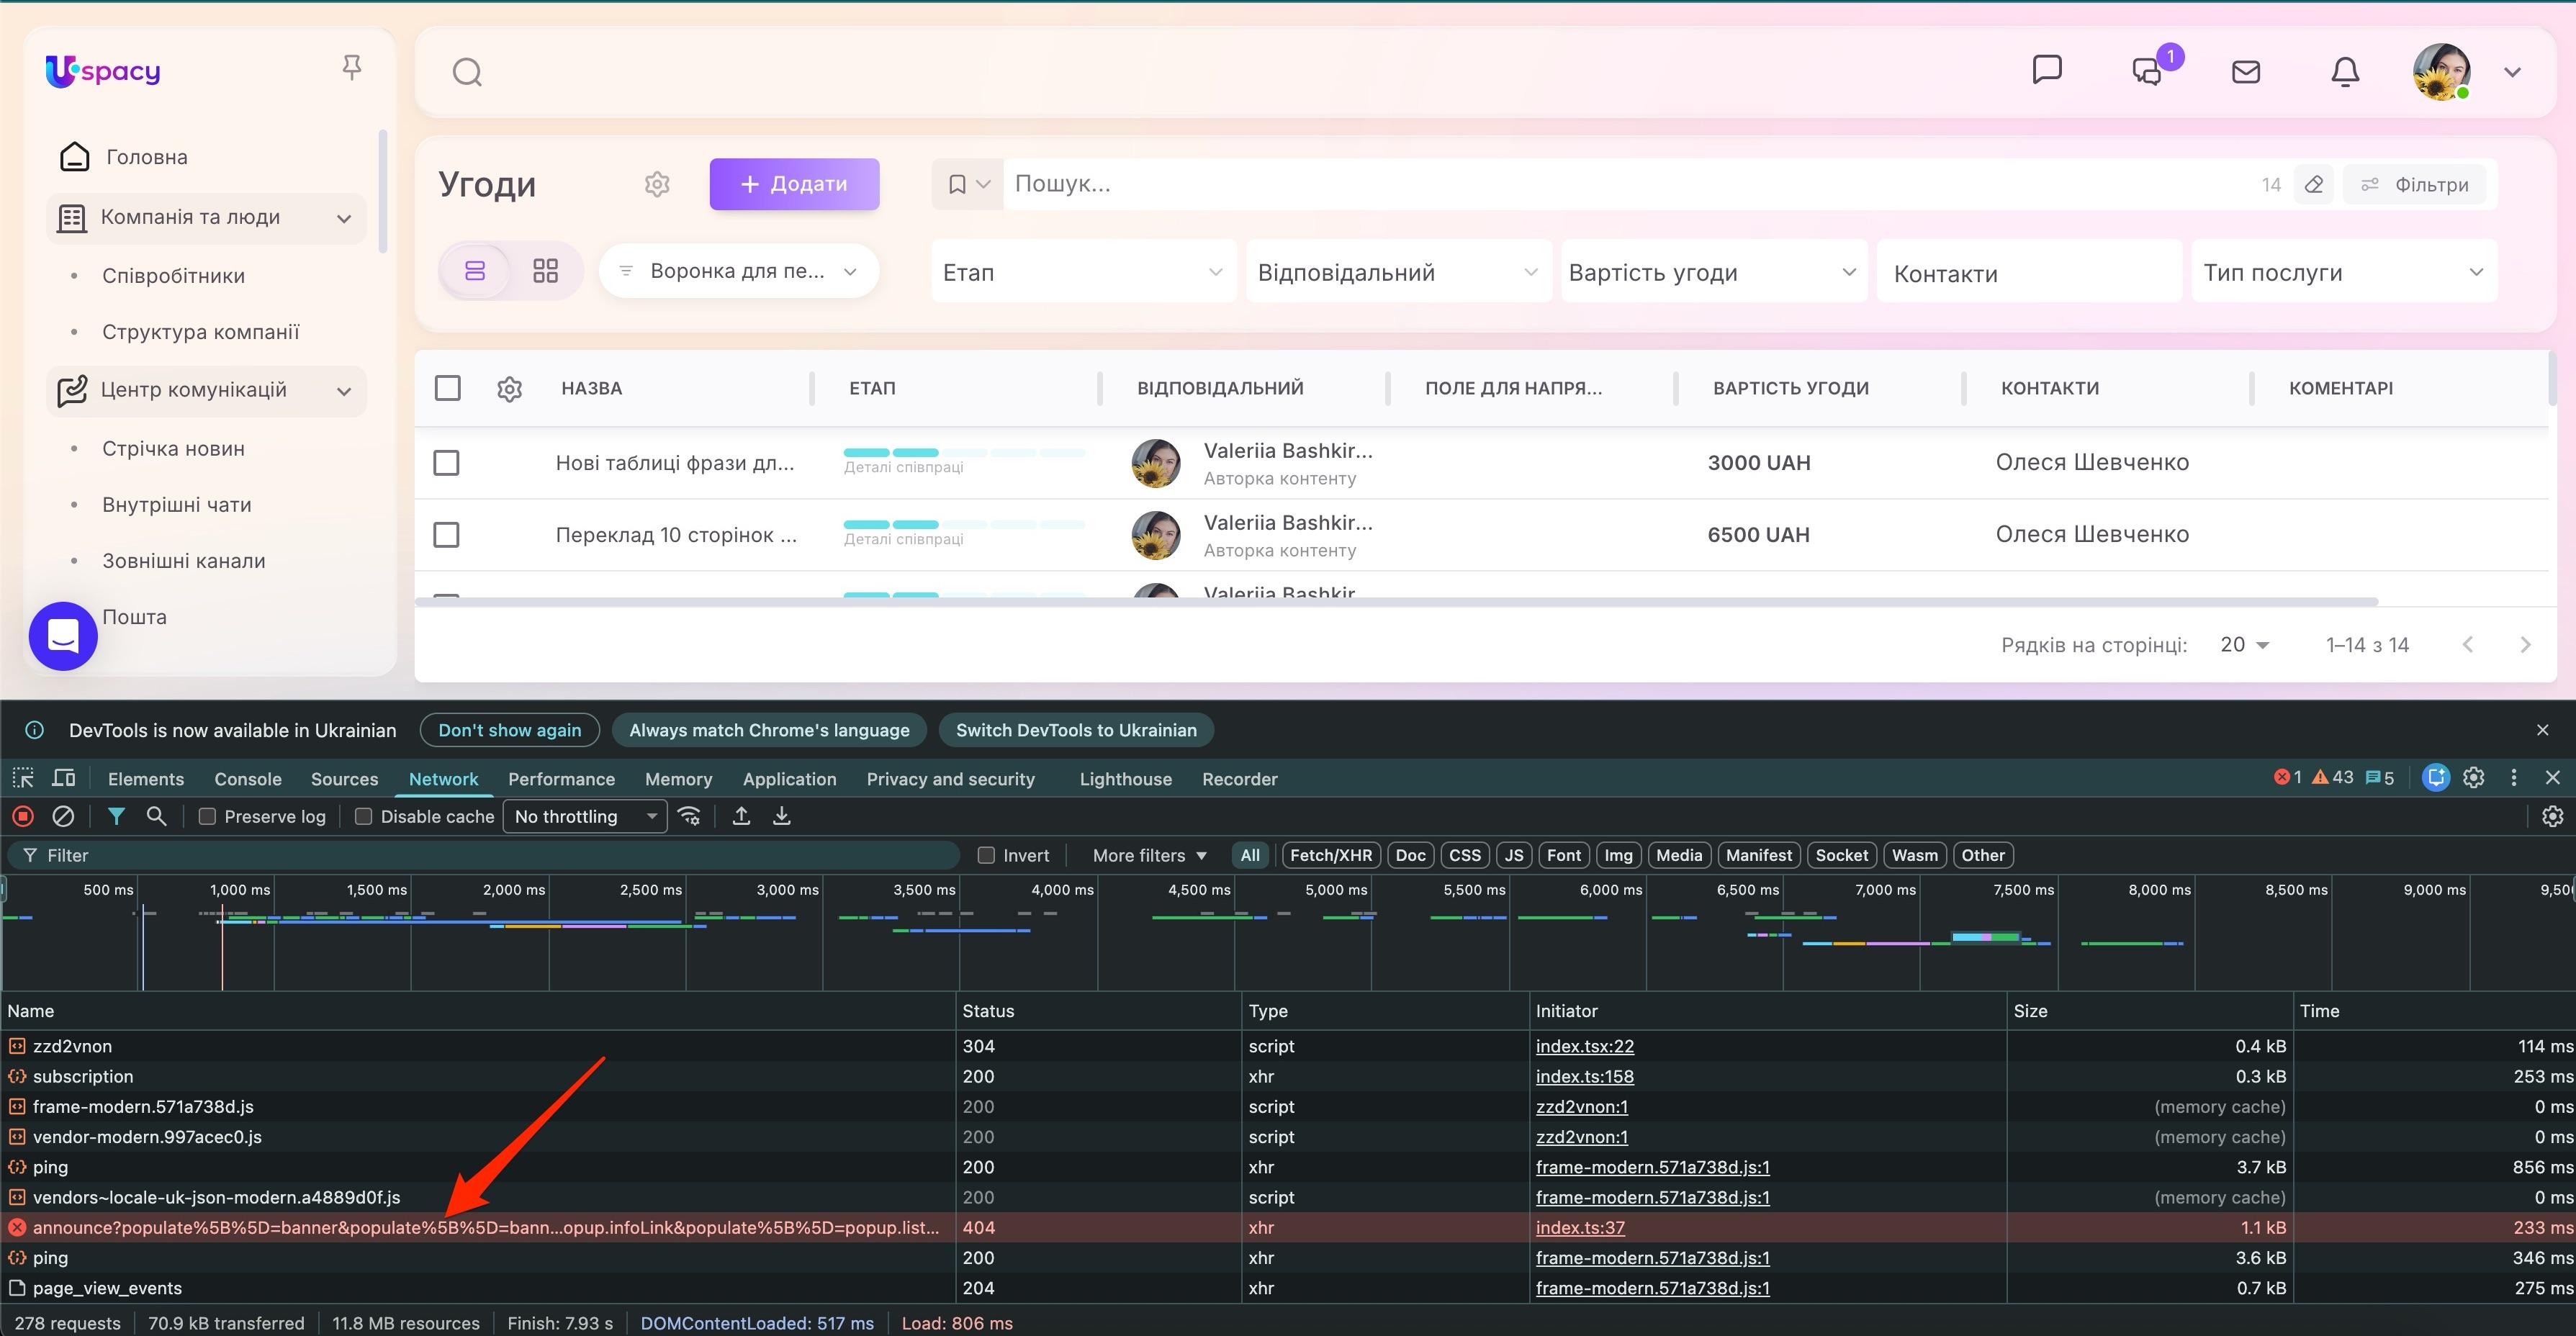Open the DevTools device toolbar toggle

(64, 778)
